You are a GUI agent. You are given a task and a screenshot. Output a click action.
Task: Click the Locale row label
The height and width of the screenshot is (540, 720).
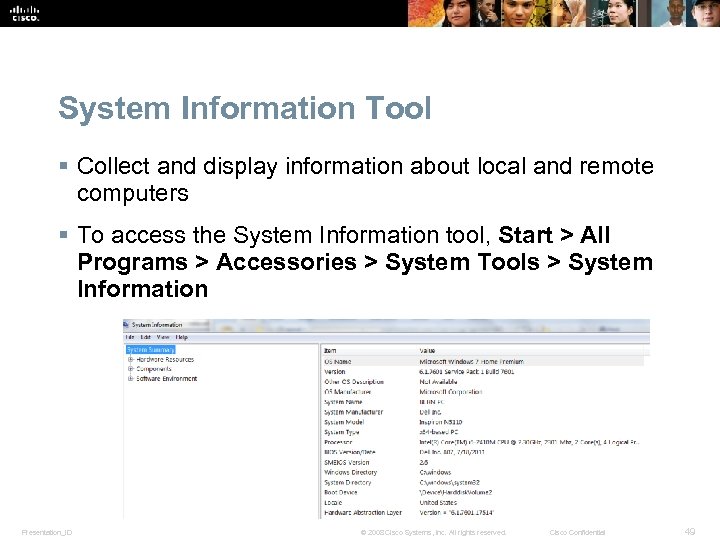coord(333,503)
